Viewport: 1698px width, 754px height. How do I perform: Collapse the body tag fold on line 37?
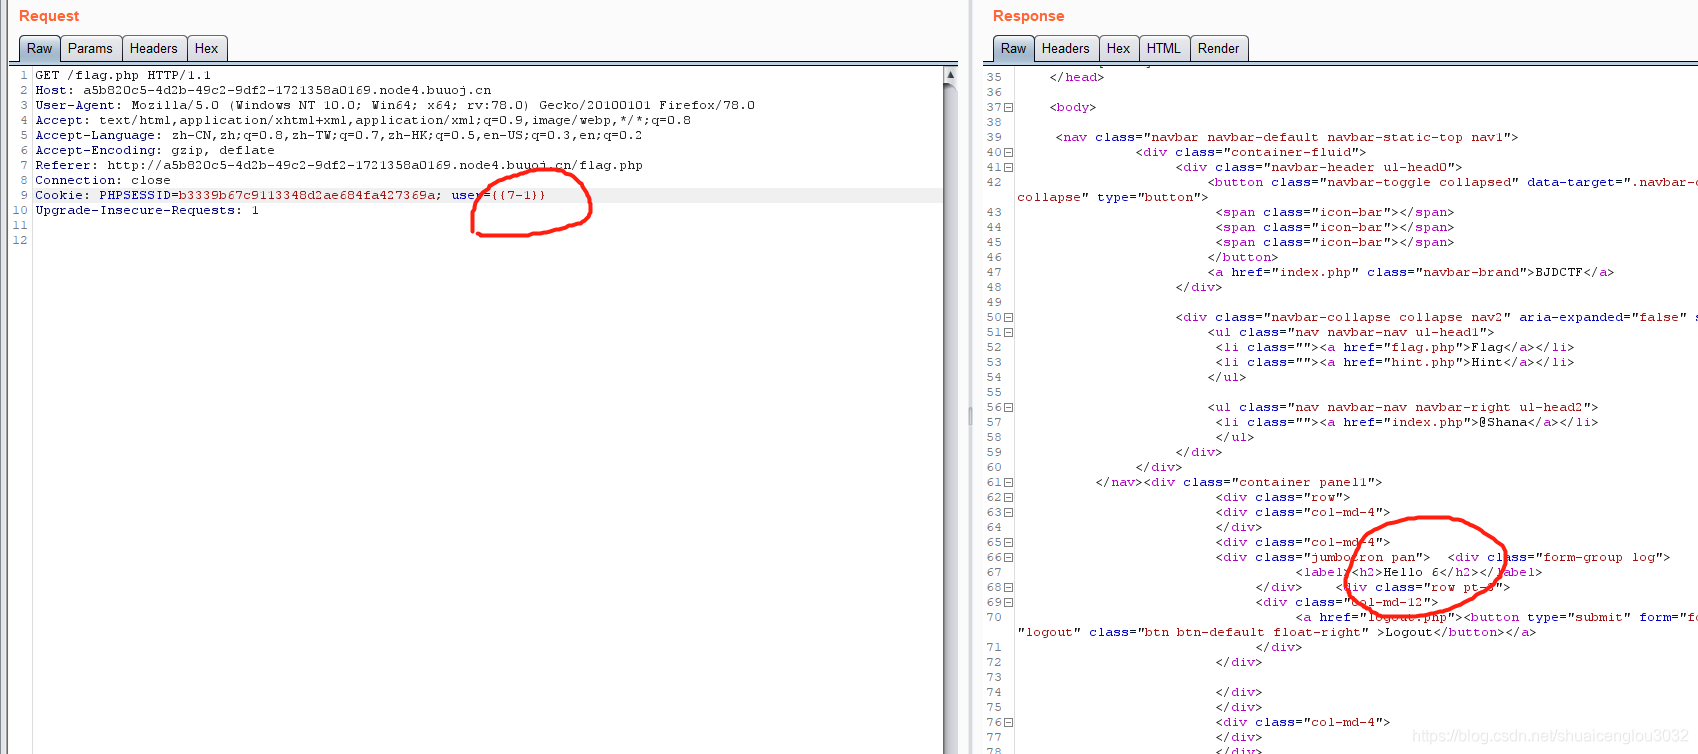point(1008,108)
